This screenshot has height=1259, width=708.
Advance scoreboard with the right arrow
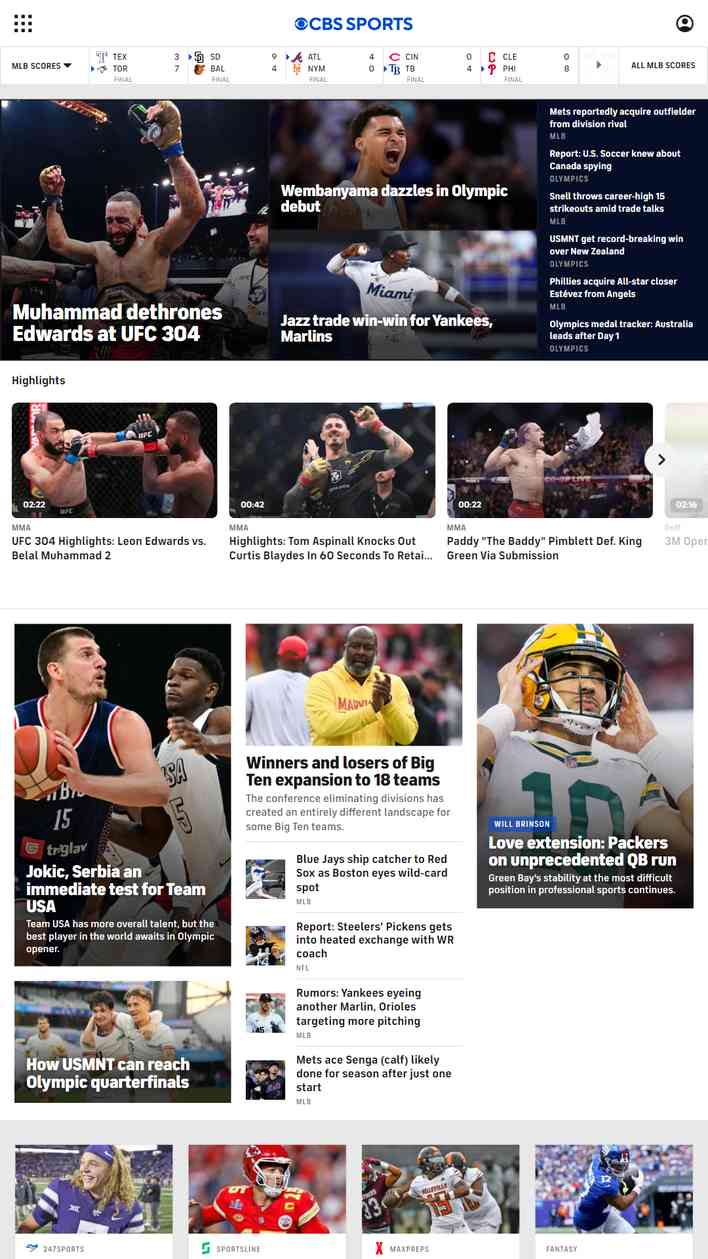coord(599,65)
